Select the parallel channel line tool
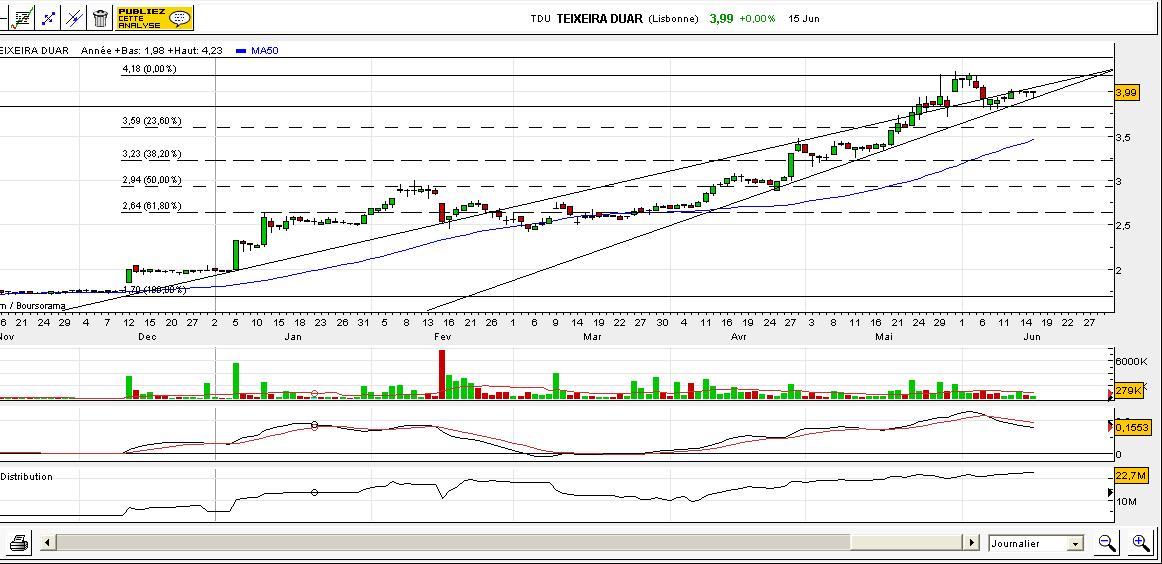1162x564 pixels. (x=74, y=18)
